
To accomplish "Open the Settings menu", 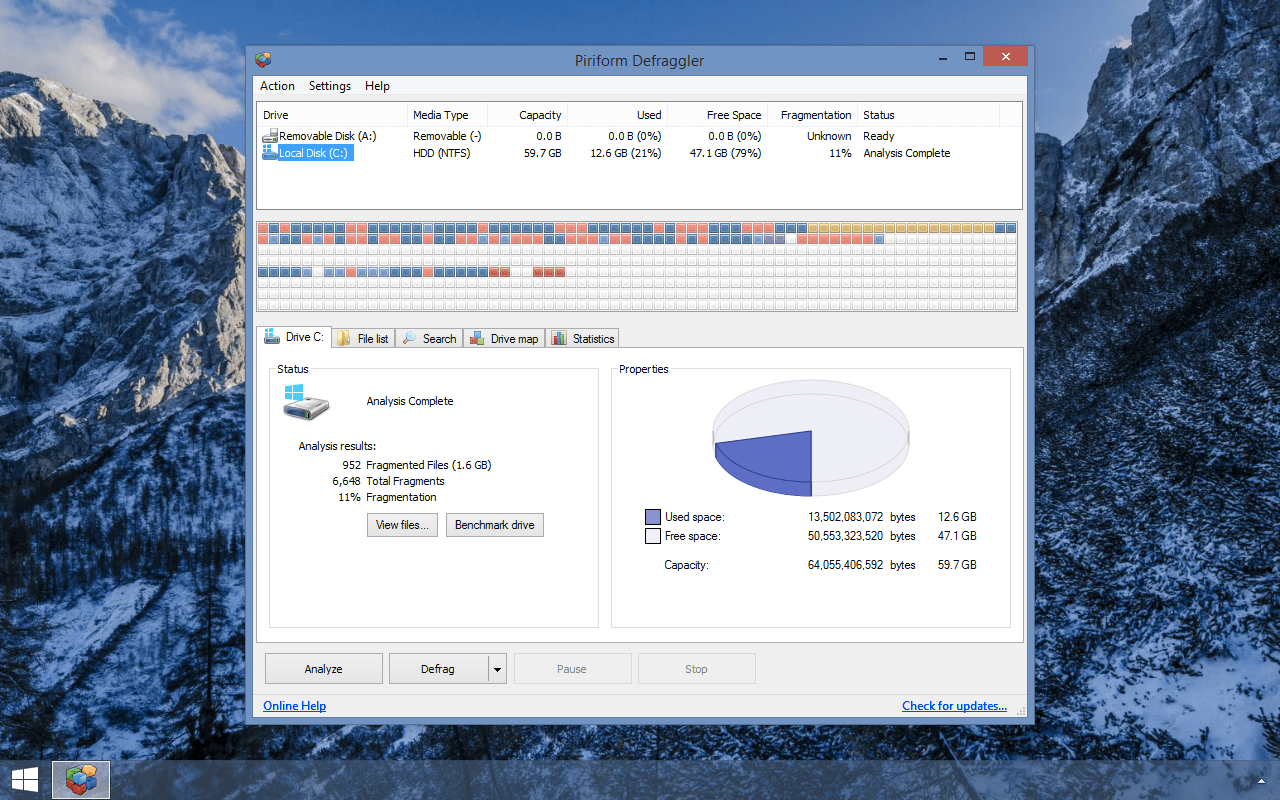I will coord(329,86).
